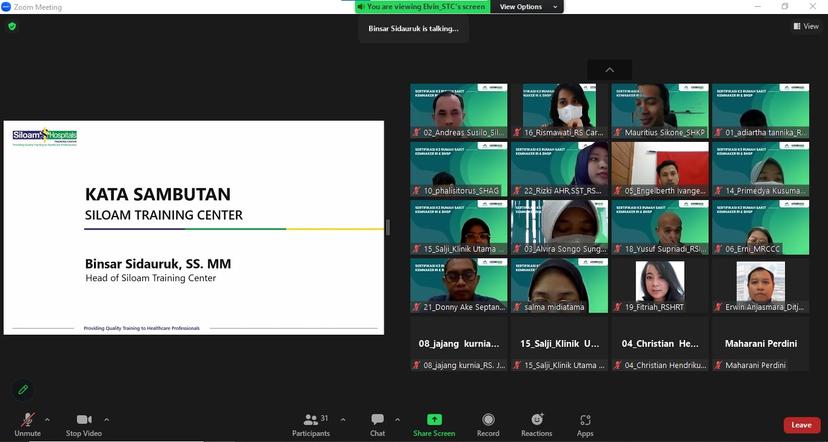Screen dimensions: 828x442
Task: Open the View Options dropdown
Action: click(527, 7)
